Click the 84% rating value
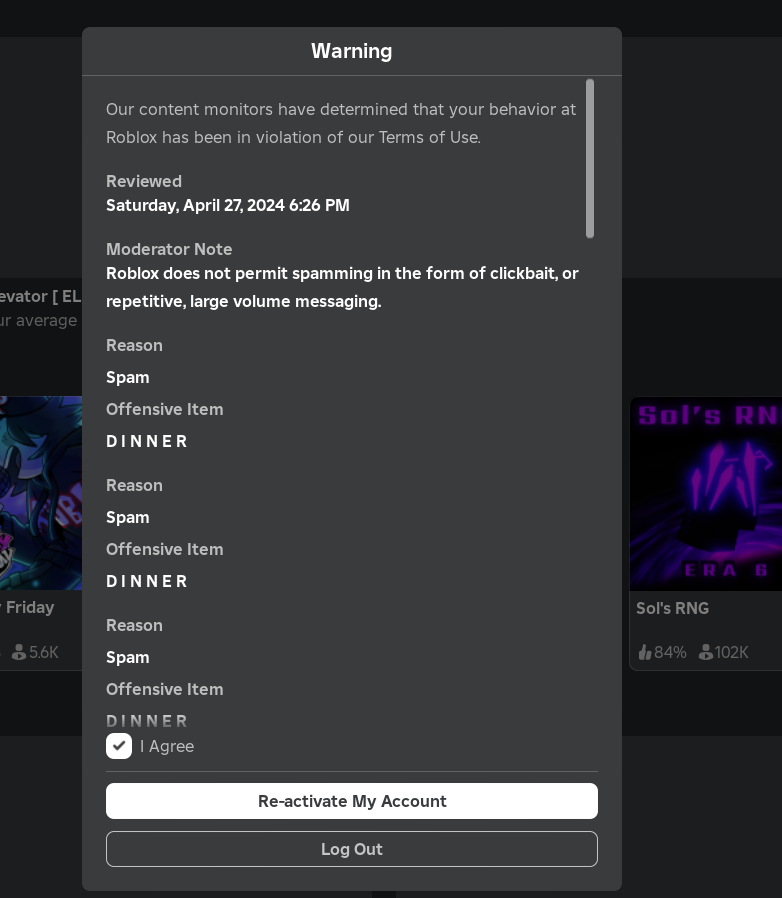The height and width of the screenshot is (898, 782). 670,652
